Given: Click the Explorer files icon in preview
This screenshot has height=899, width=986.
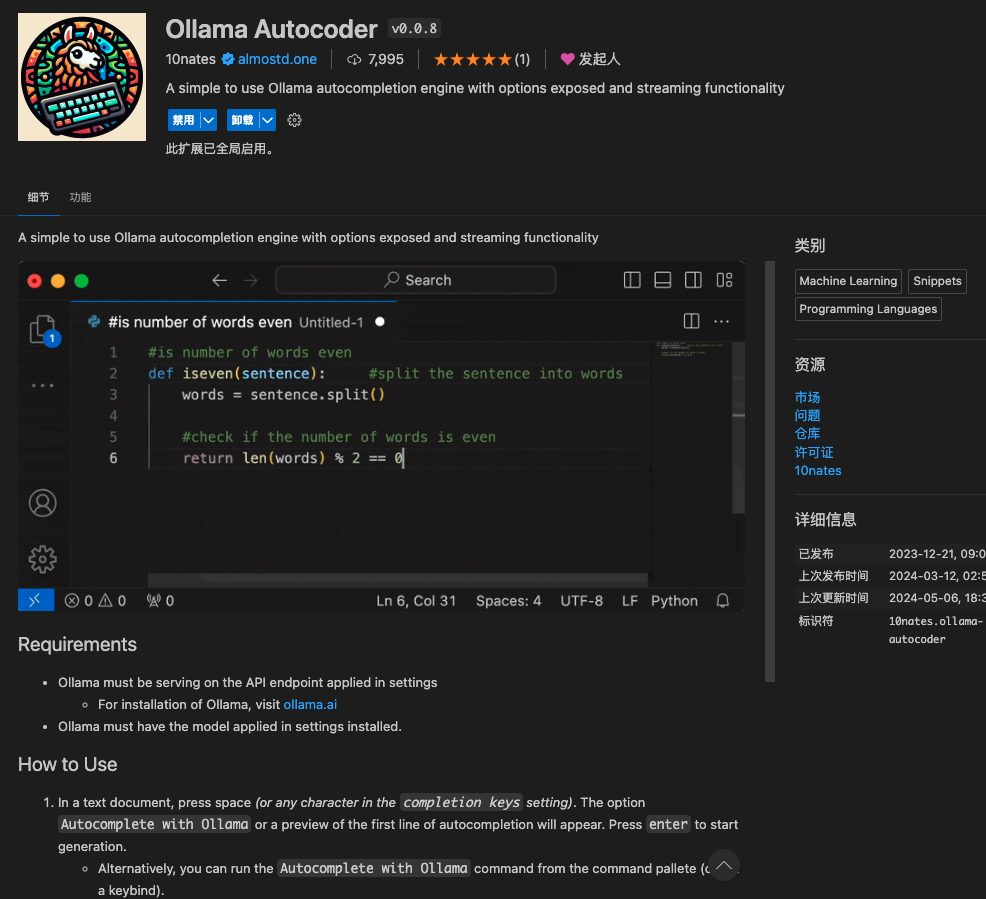Looking at the screenshot, I should (43, 329).
